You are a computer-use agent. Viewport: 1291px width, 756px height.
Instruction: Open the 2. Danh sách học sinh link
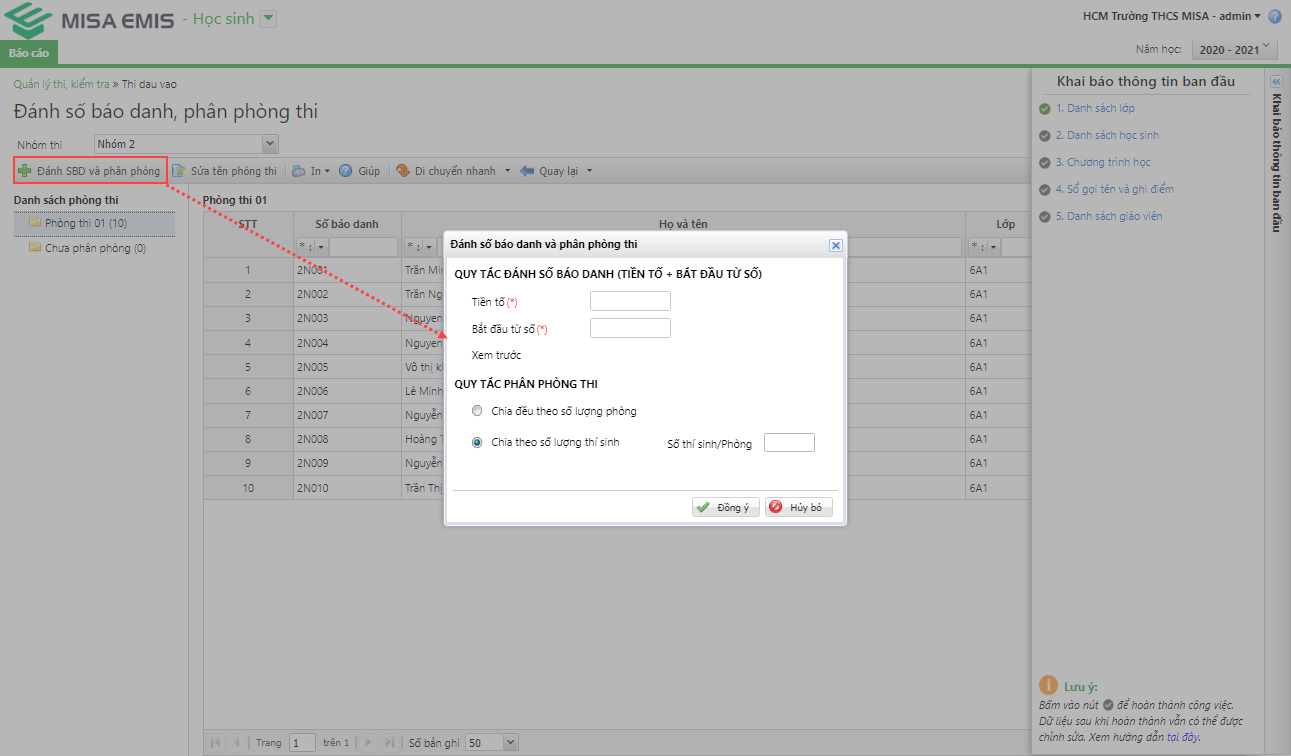pyautogui.click(x=1107, y=135)
